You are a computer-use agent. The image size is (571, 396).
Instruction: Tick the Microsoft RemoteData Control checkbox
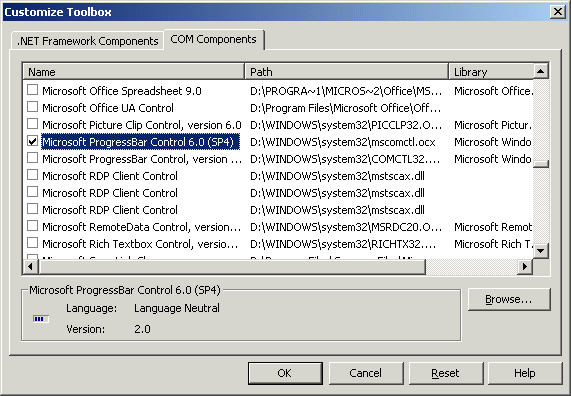click(32, 226)
